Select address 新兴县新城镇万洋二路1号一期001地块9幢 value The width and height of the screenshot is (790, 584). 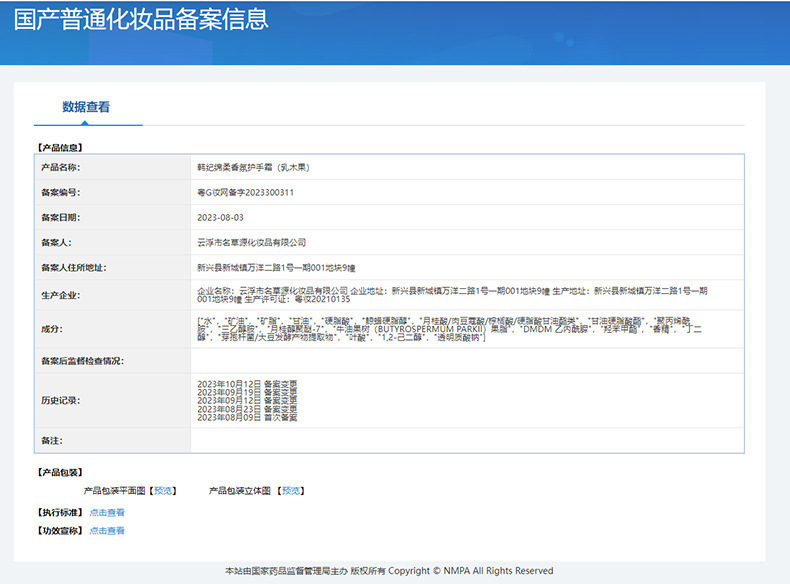coord(276,268)
